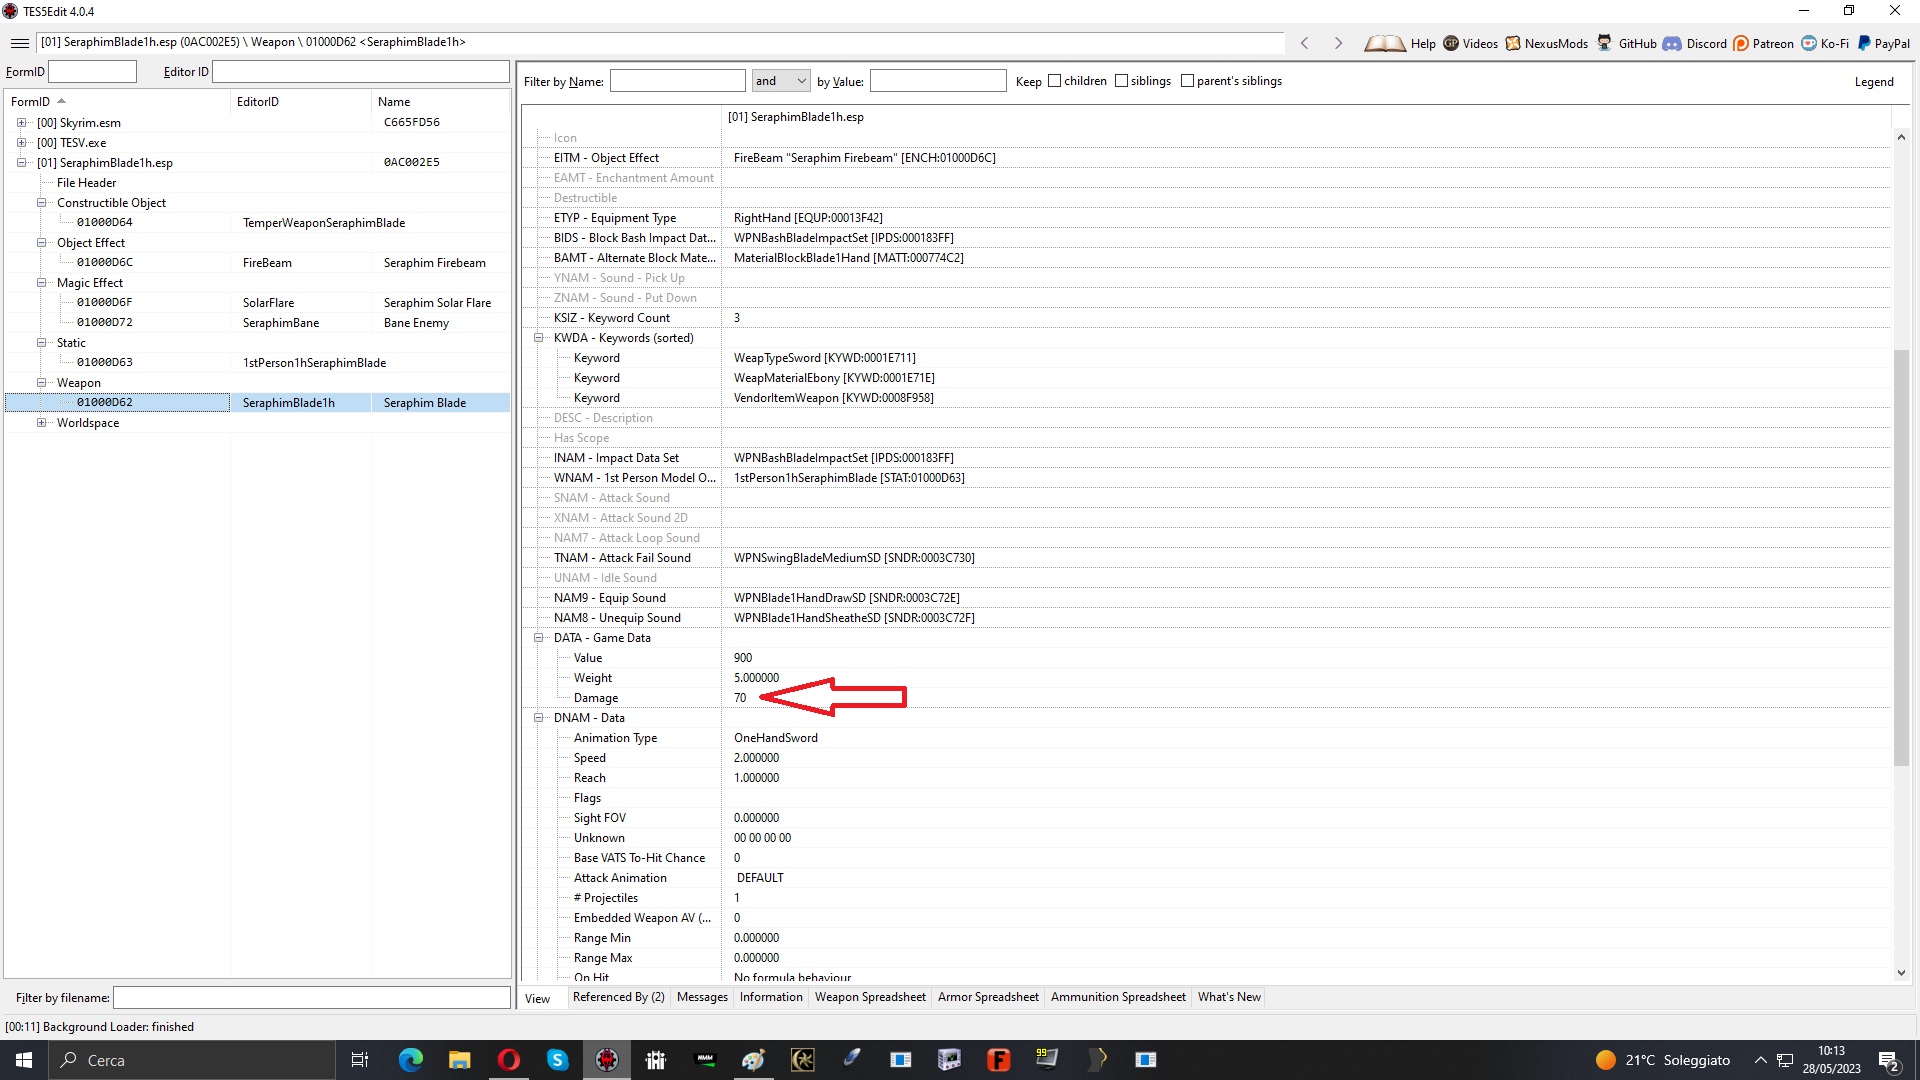1920x1080 pixels.
Task: Launch Opera browser from the taskbar
Action: (x=508, y=1060)
